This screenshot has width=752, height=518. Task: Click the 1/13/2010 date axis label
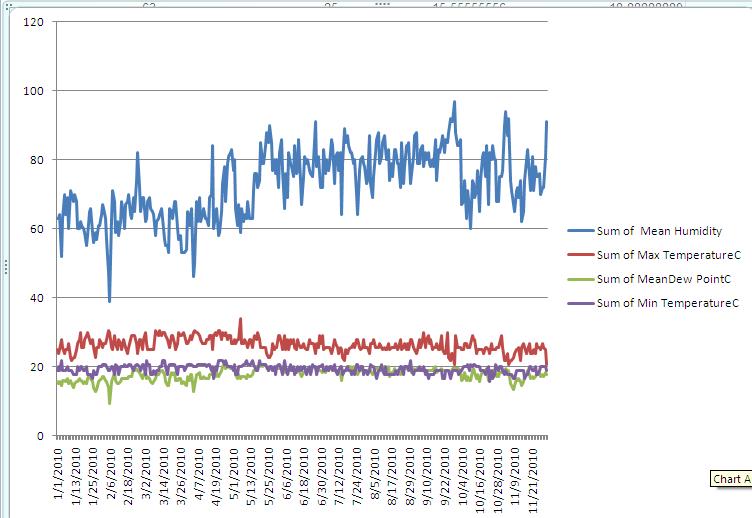76,477
